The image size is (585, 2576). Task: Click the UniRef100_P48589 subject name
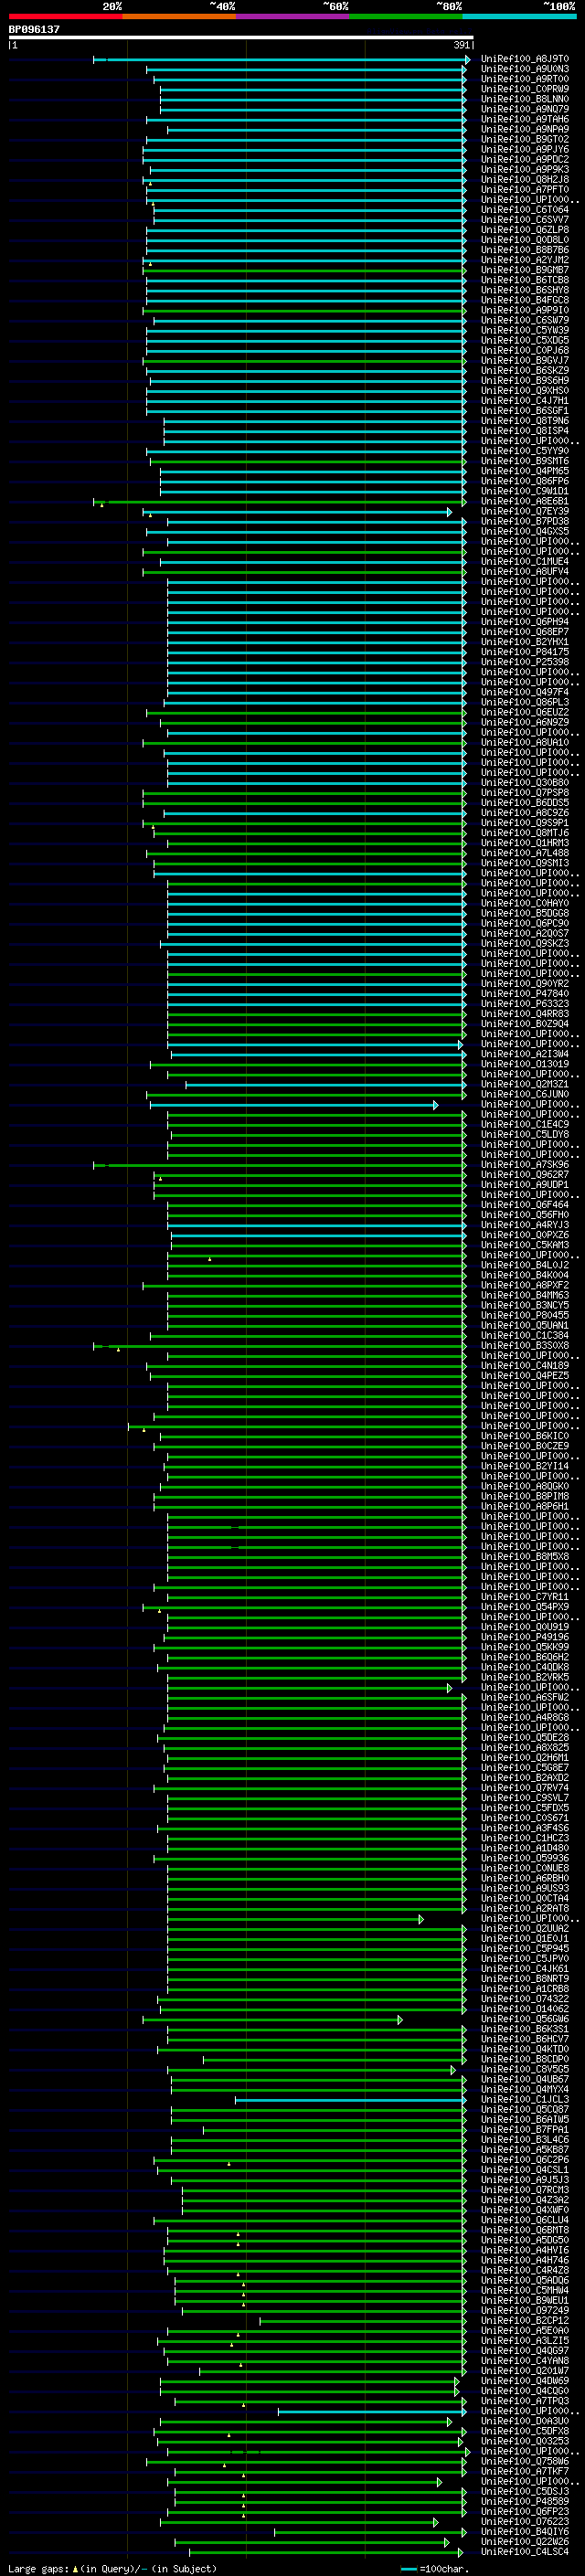click(x=524, y=2502)
